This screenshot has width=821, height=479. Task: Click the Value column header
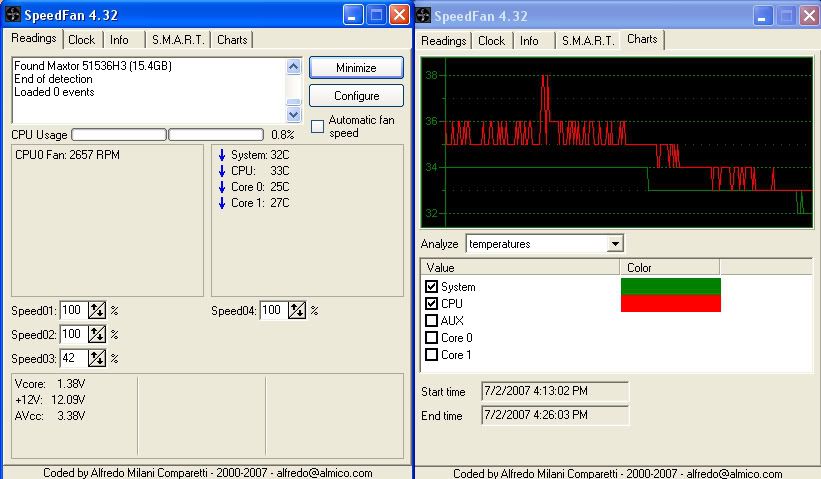pyautogui.click(x=520, y=268)
